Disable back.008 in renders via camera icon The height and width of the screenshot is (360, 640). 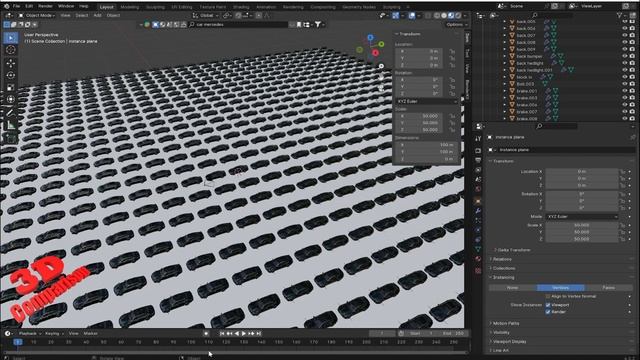coord(632,42)
